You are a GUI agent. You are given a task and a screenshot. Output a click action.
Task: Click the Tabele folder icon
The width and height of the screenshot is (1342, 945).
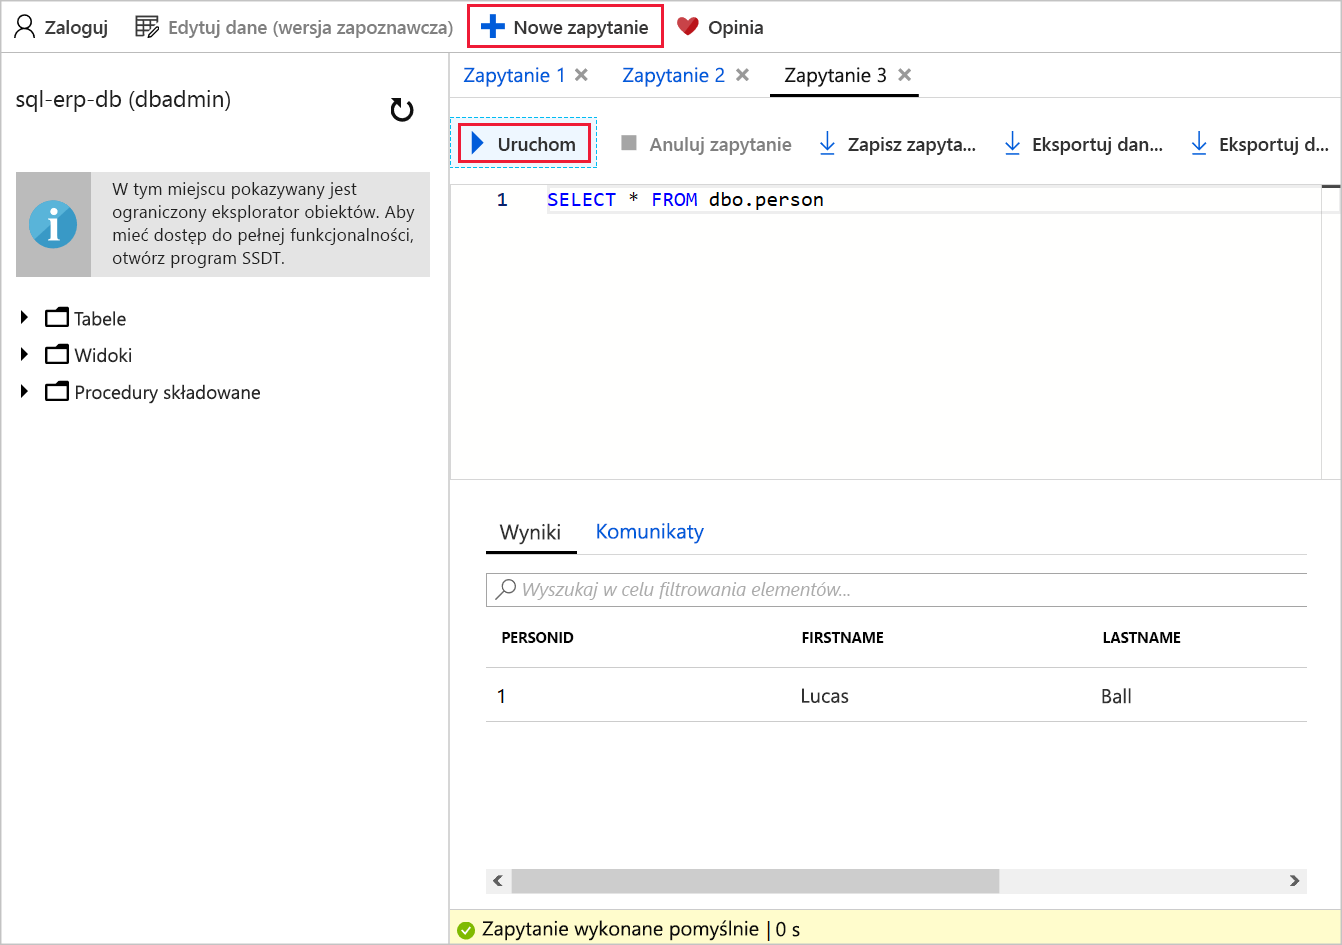coord(57,318)
